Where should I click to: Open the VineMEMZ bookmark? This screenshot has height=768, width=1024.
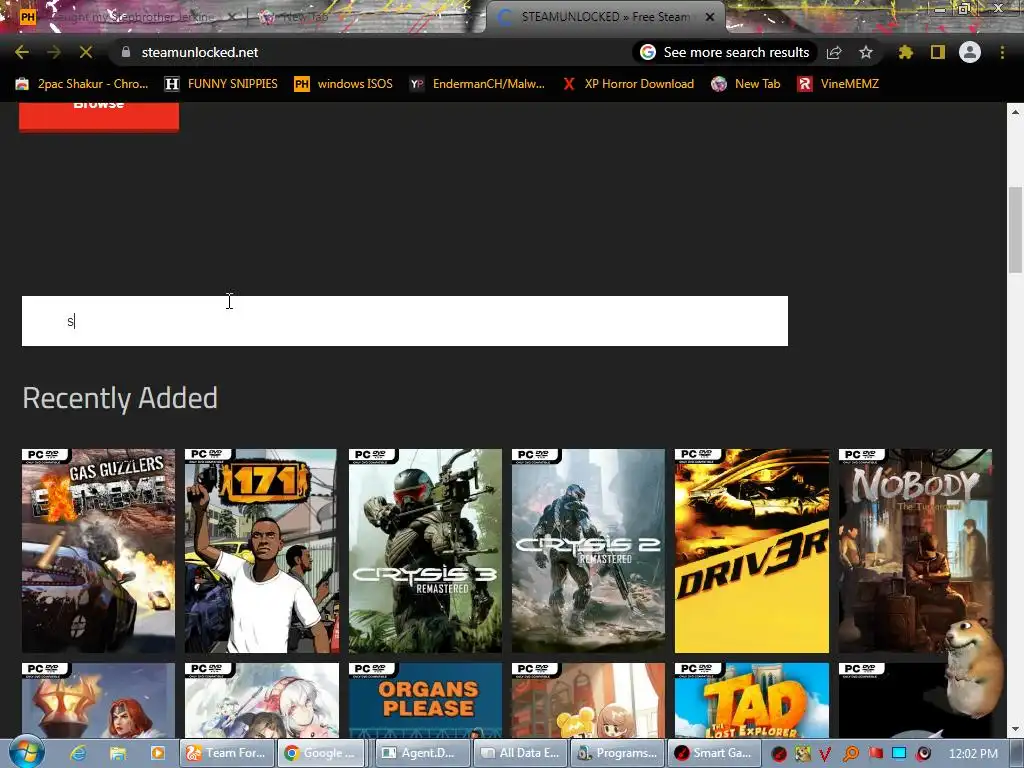[838, 84]
